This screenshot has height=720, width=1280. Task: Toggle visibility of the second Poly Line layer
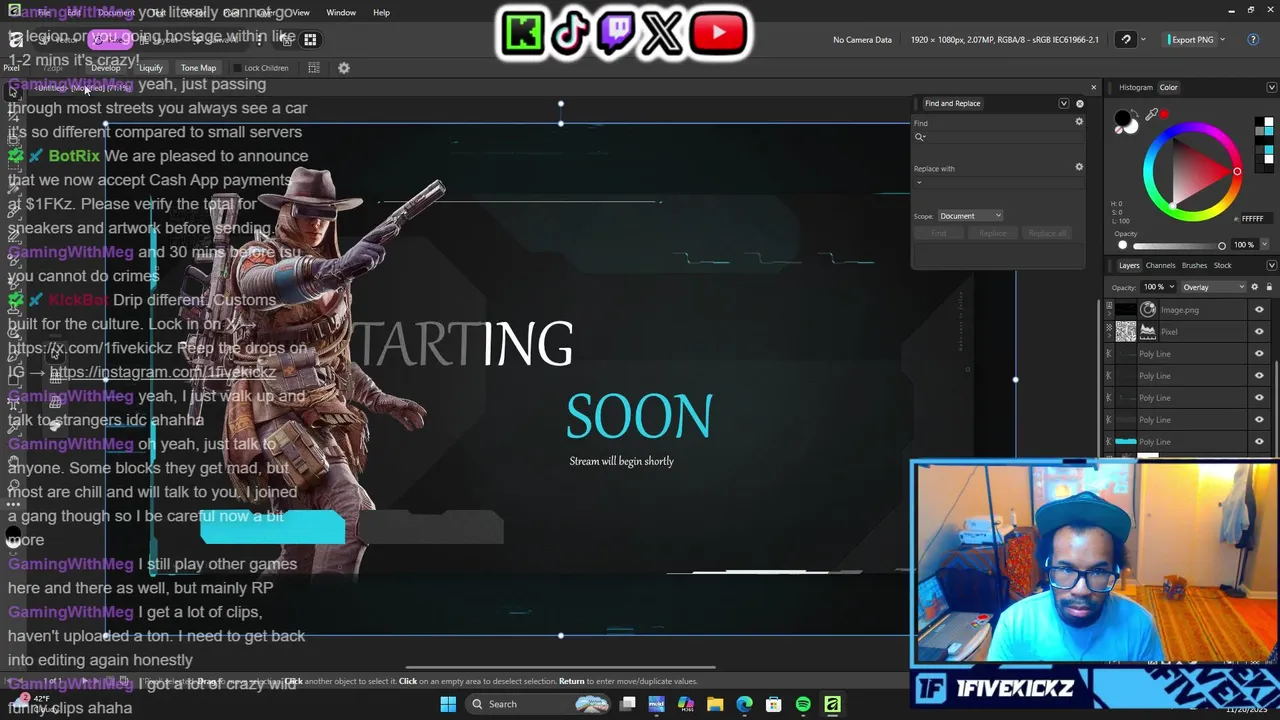pos(1259,376)
